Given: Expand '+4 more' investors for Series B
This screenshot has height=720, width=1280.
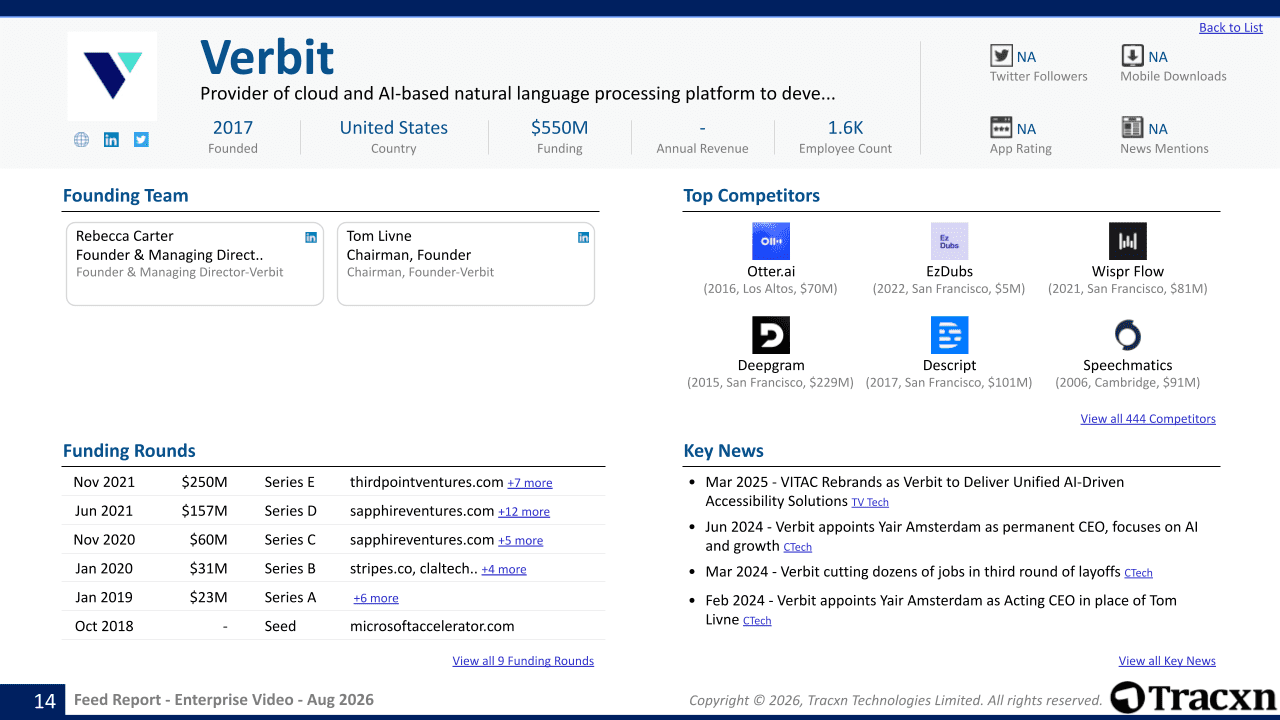Looking at the screenshot, I should point(504,570).
